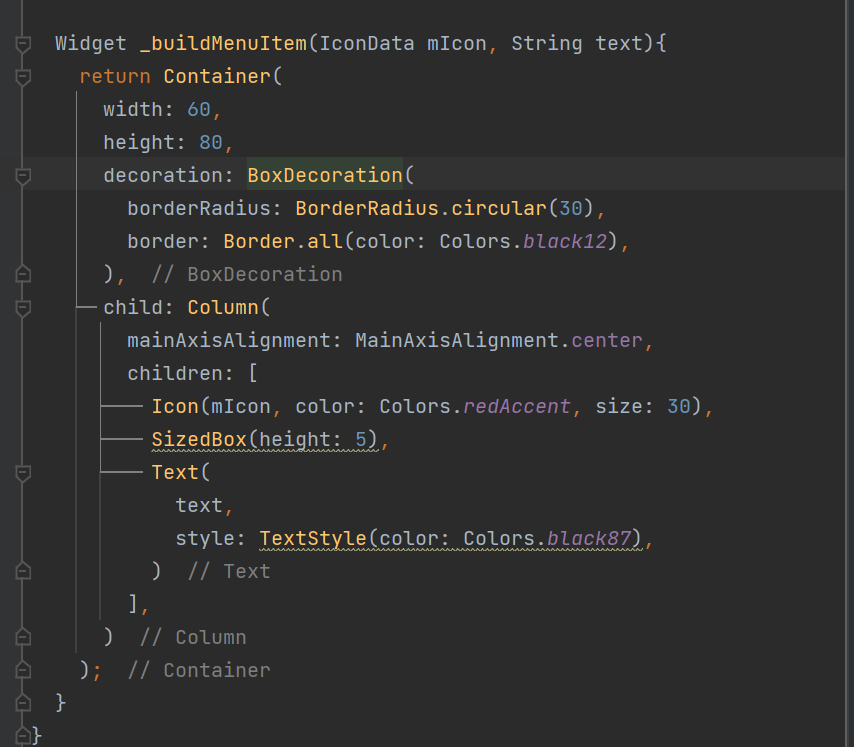This screenshot has height=747, width=854.
Task: Click the fold end marker at // BoxDecoration
Action: tap(23, 274)
